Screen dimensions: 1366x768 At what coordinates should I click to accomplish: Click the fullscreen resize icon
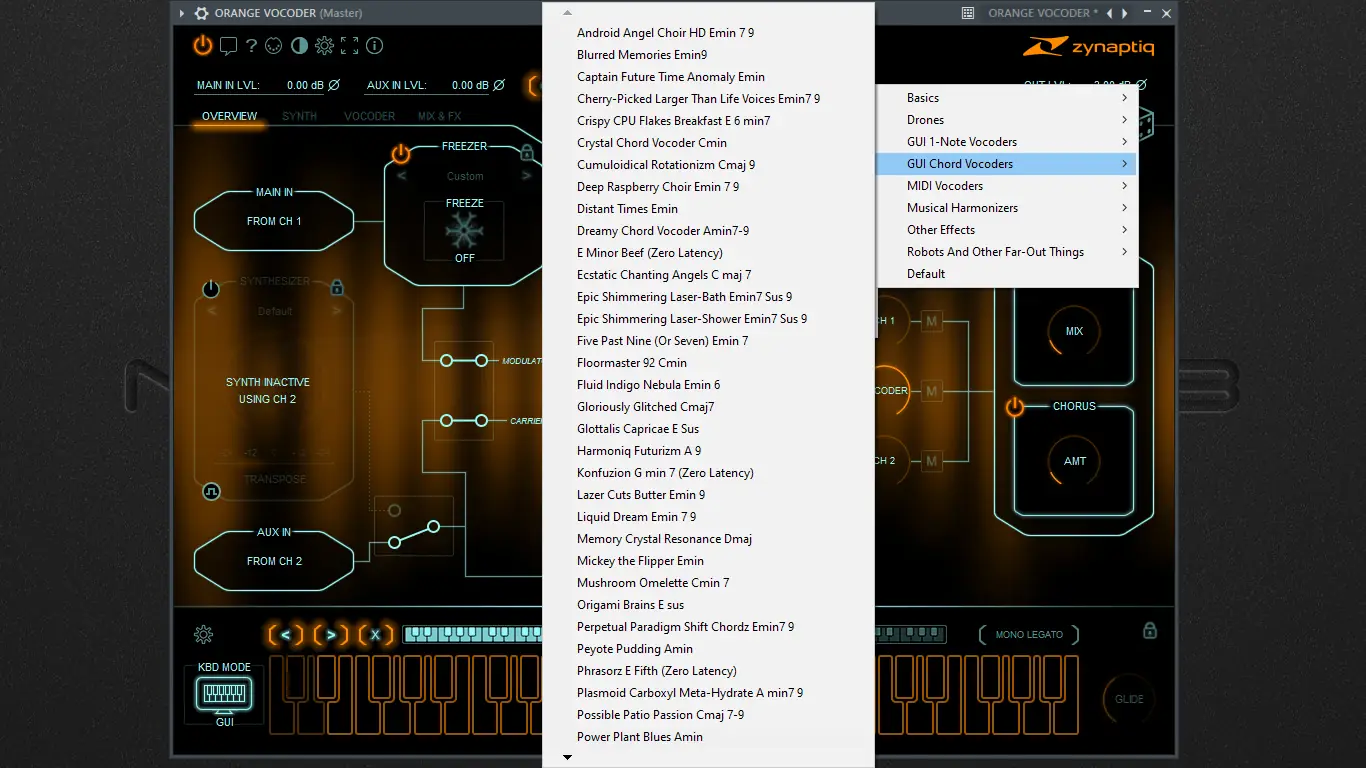[x=350, y=45]
